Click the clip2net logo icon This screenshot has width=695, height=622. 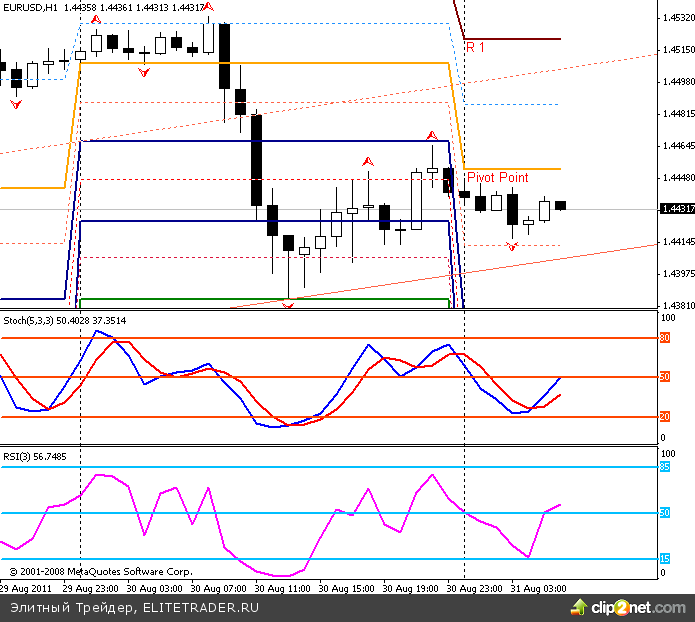(572, 606)
